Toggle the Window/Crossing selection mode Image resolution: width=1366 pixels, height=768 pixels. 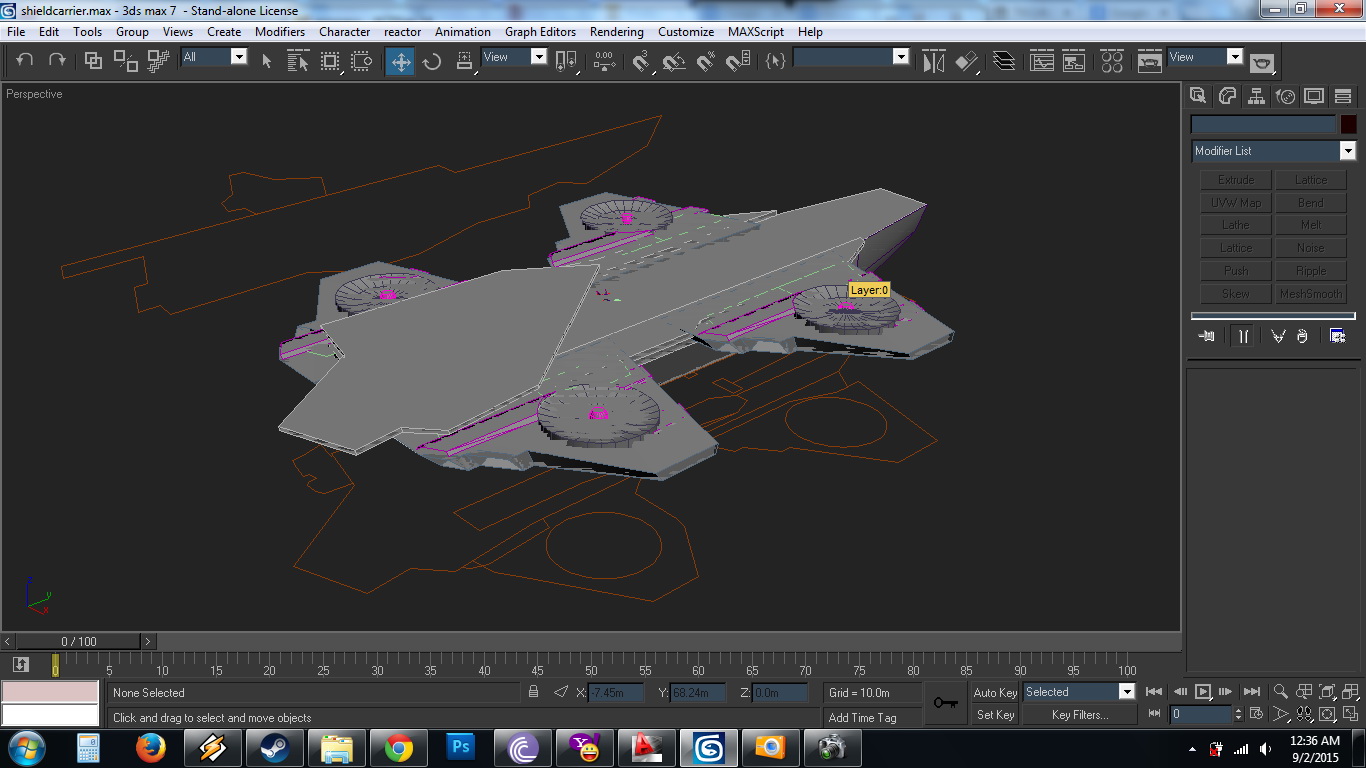[x=362, y=61]
